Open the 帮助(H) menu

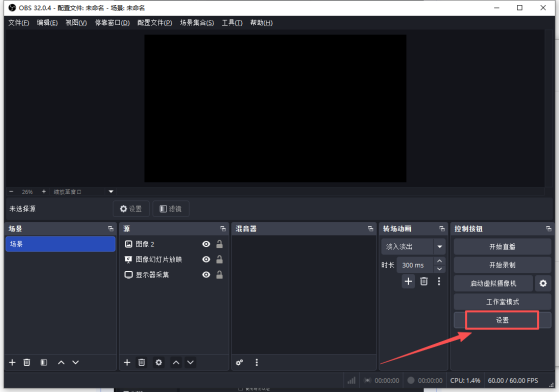coord(261,23)
